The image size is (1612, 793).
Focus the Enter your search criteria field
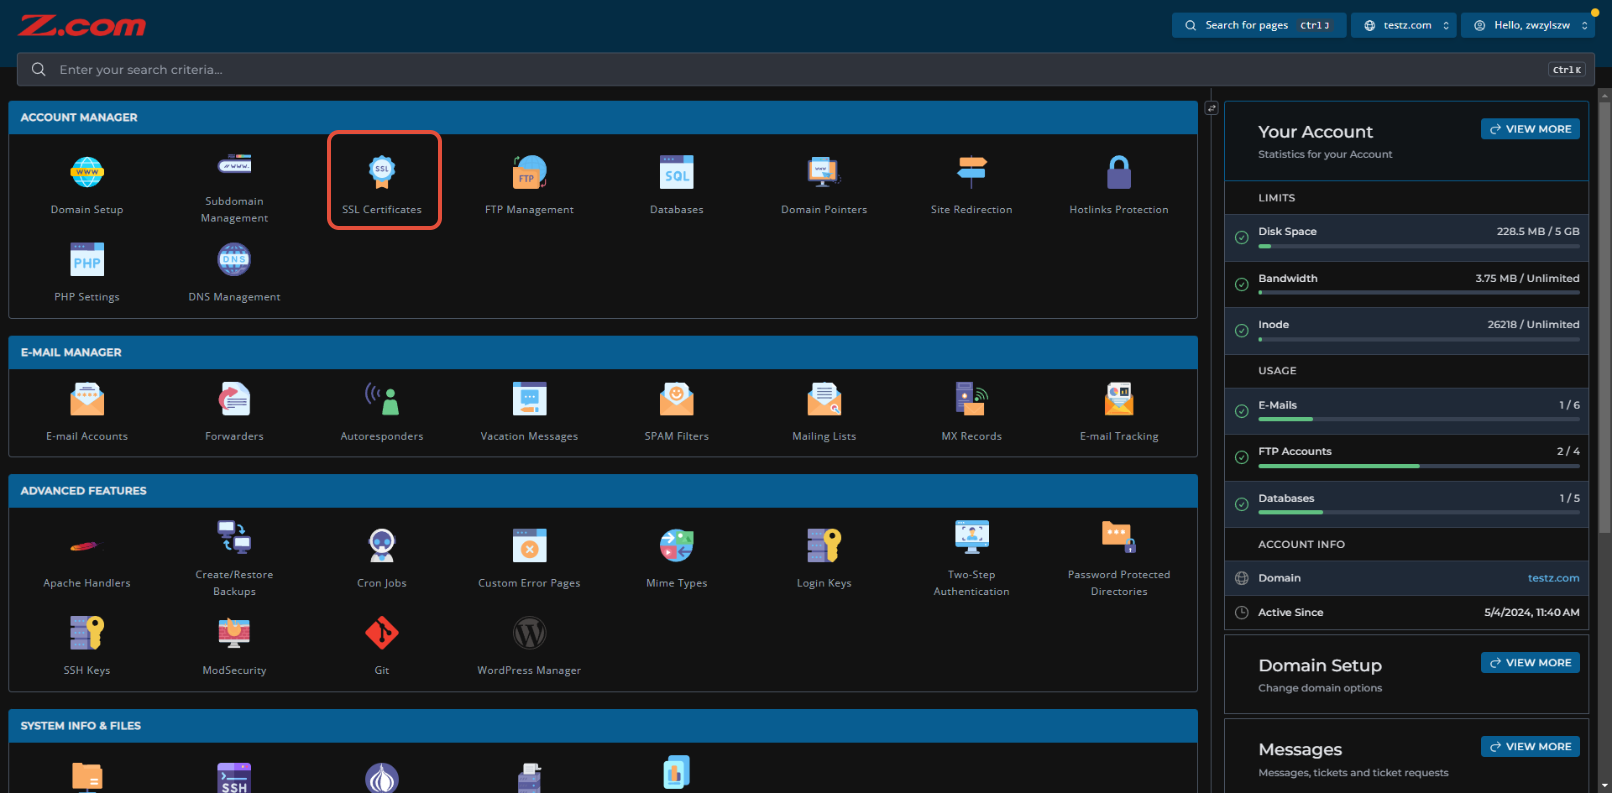coord(805,70)
